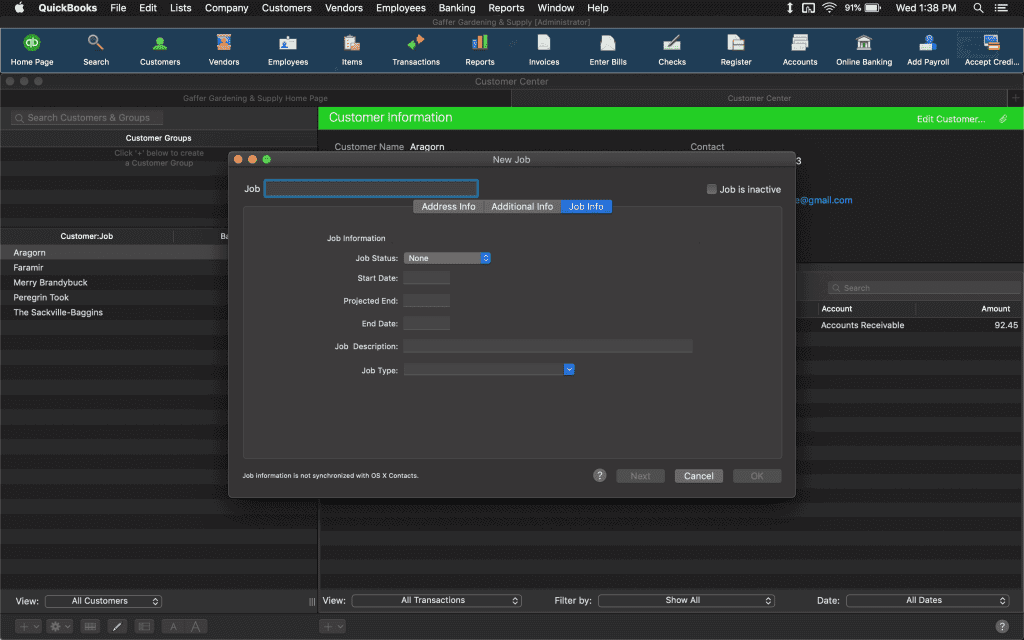Switch to the Address Info tab
The image size is (1024, 640).
(x=448, y=206)
